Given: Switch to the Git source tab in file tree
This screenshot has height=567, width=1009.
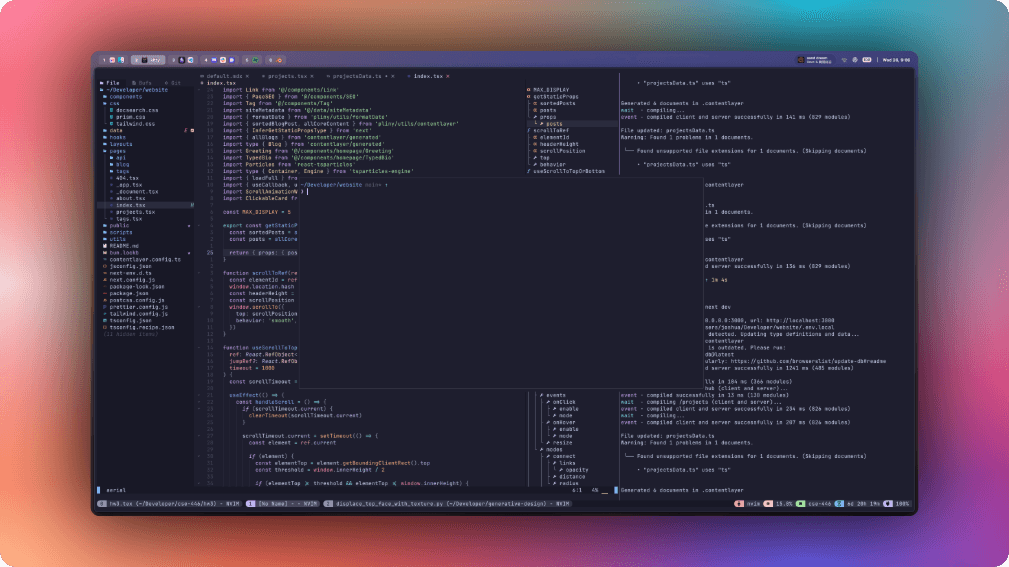Looking at the screenshot, I should 172,83.
